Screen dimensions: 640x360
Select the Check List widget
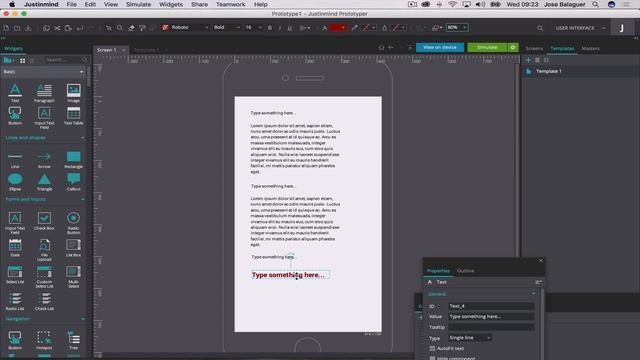44,302
